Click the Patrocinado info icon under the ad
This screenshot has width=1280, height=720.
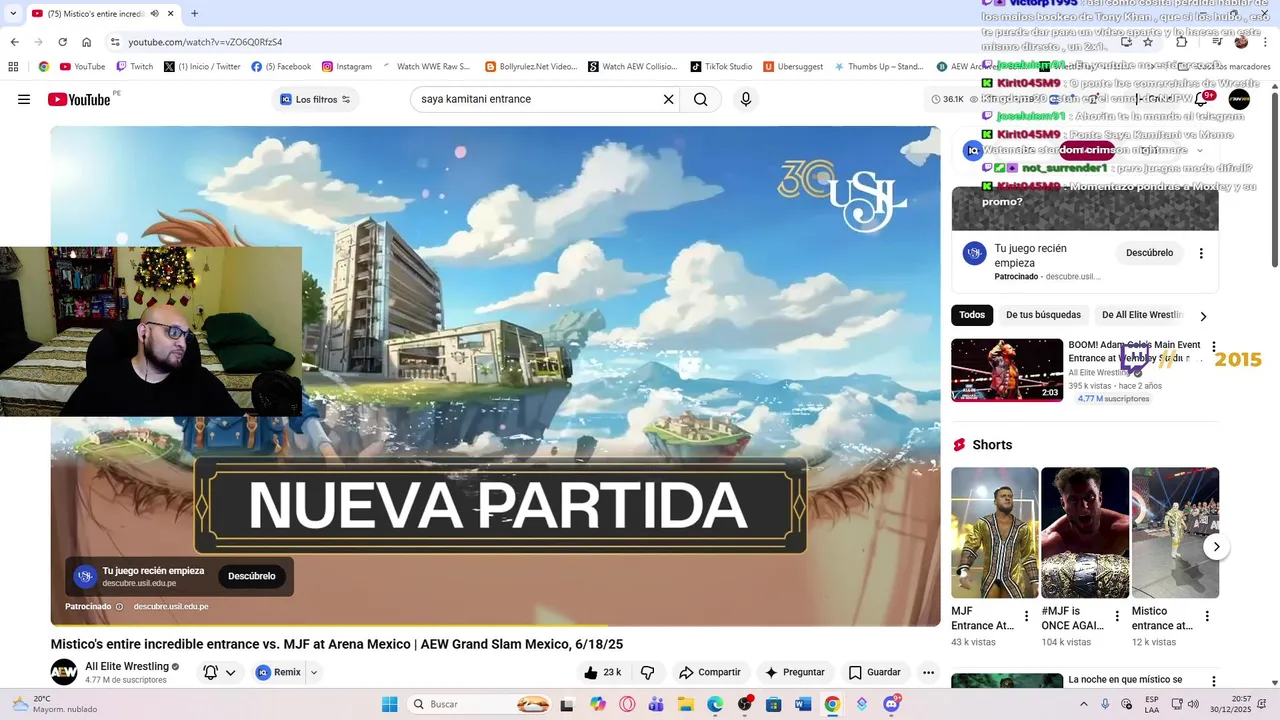(x=119, y=607)
